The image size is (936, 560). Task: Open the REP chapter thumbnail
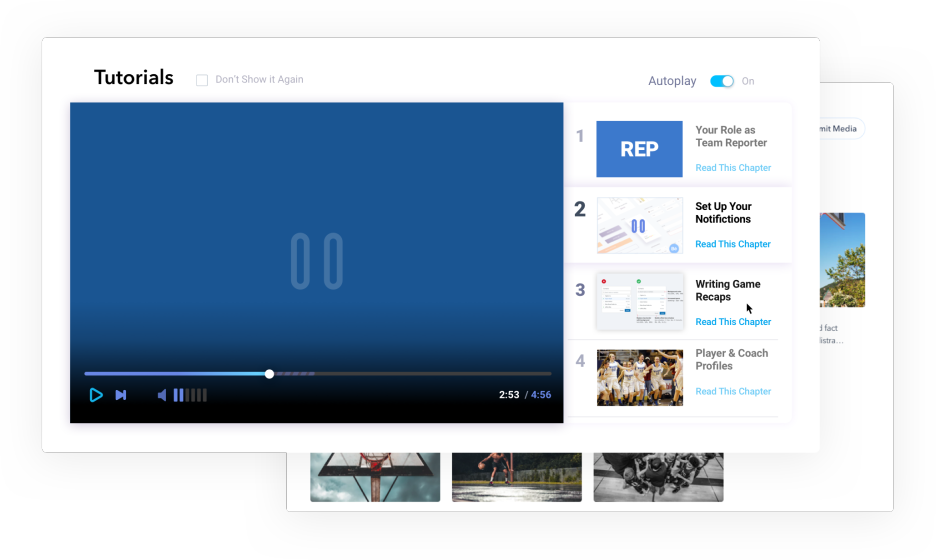coord(639,149)
